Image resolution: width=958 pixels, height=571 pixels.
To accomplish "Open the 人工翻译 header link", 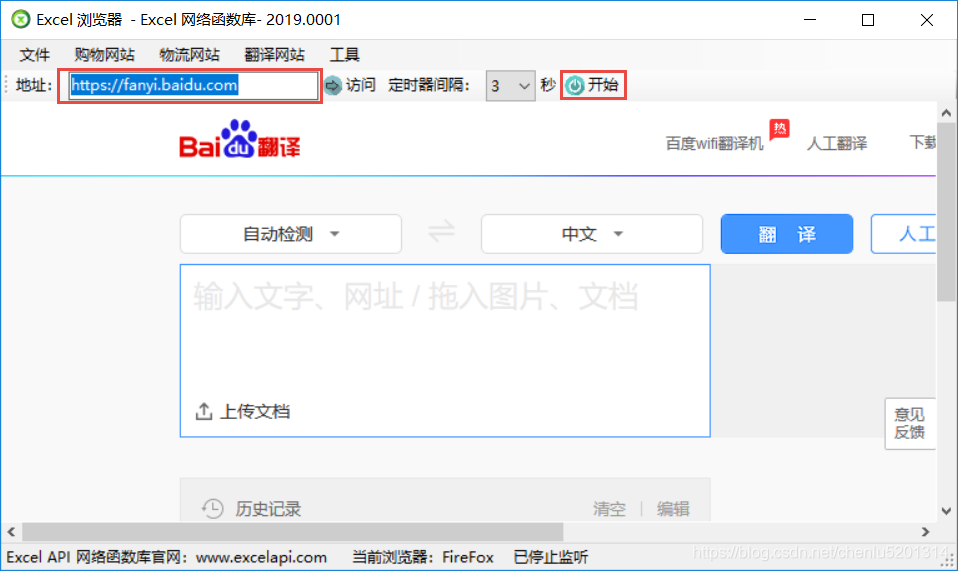I will click(x=836, y=144).
